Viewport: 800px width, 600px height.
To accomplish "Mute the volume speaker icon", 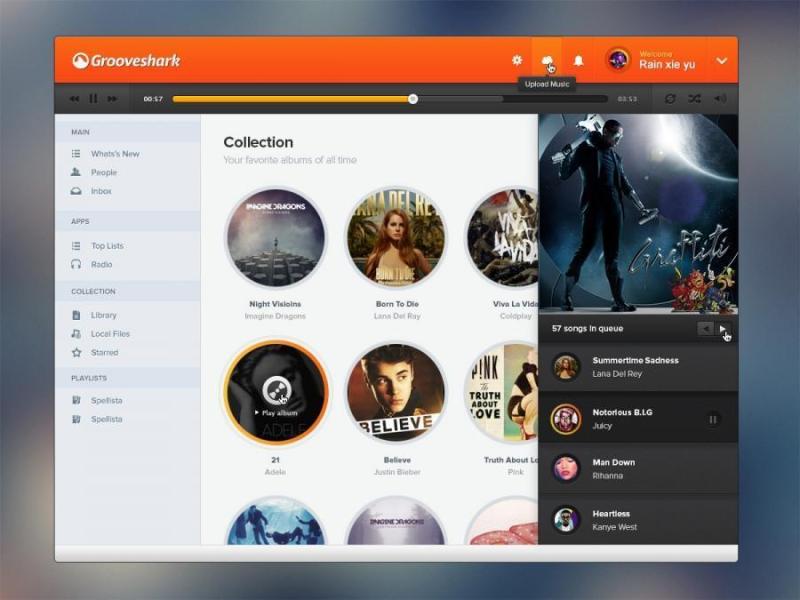I will pyautogui.click(x=720, y=99).
